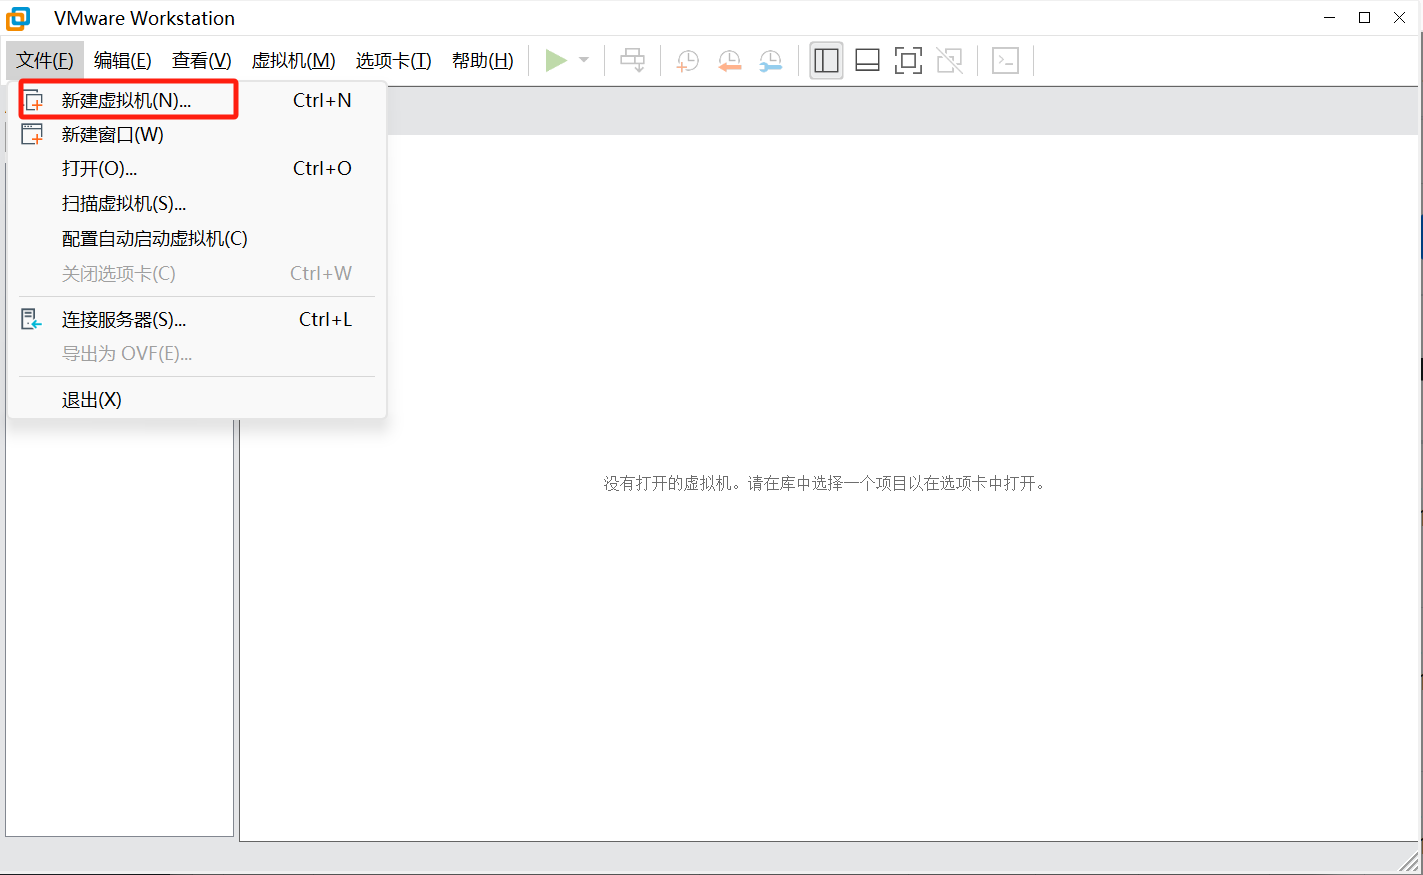Send Ctrl+Alt+Del to virtual machine icon

(x=633, y=61)
